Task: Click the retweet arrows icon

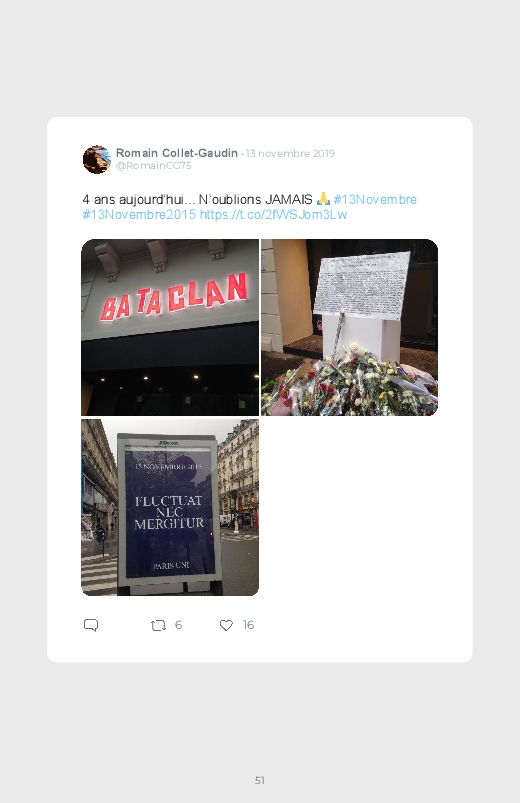Action: (158, 625)
